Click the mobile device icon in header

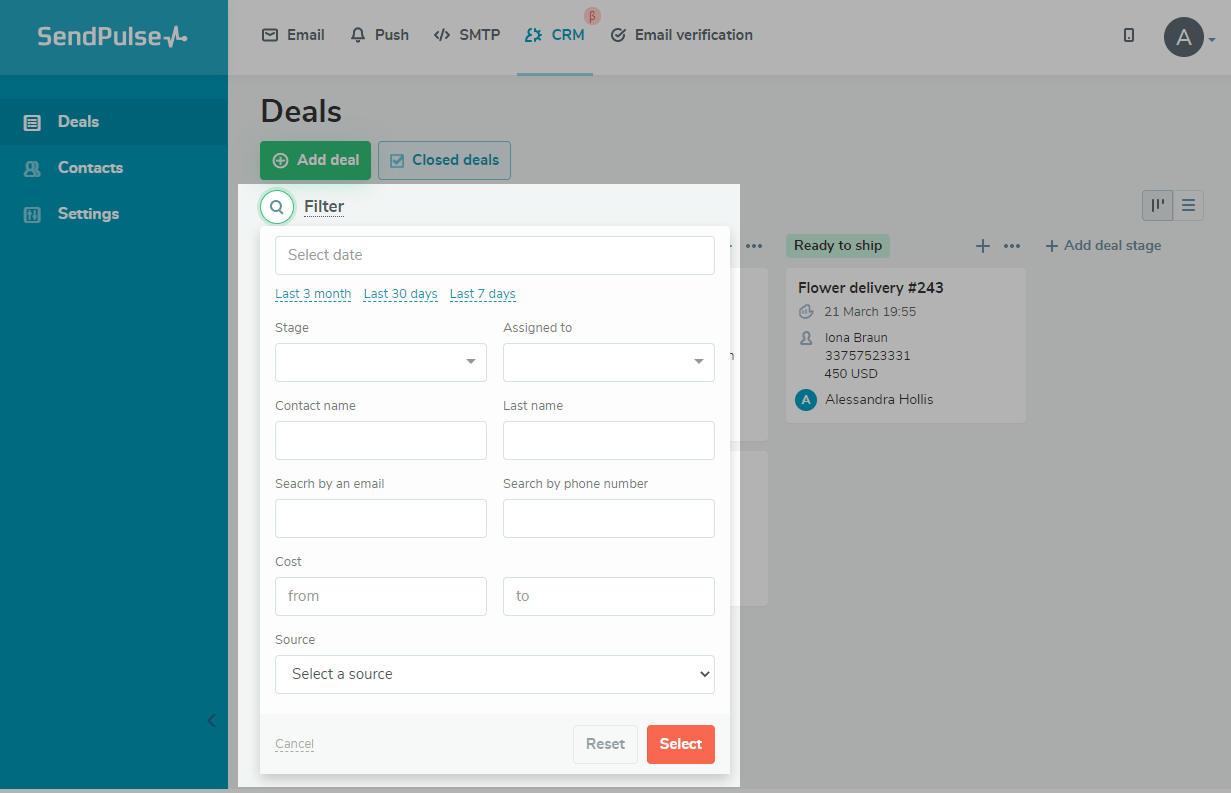[x=1129, y=35]
